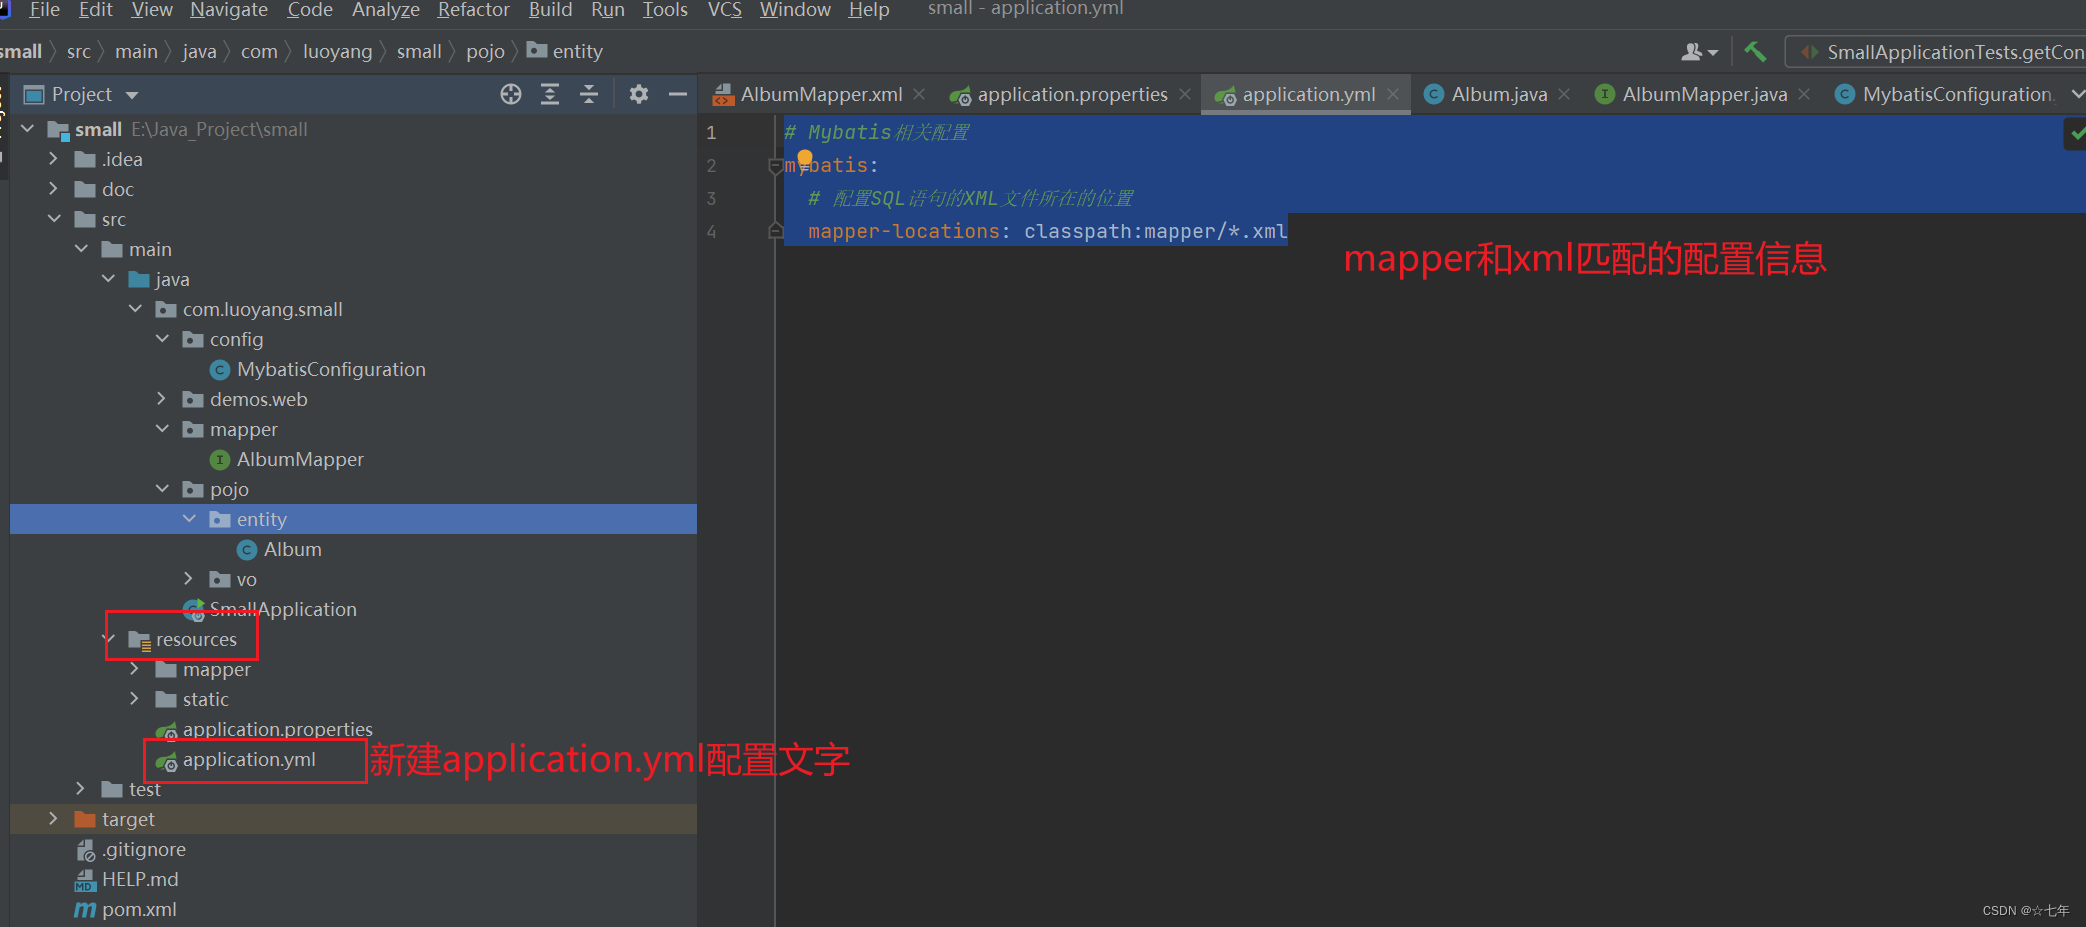Select mapper folder under resources
Viewport: 2086px width, 927px height.
point(216,670)
